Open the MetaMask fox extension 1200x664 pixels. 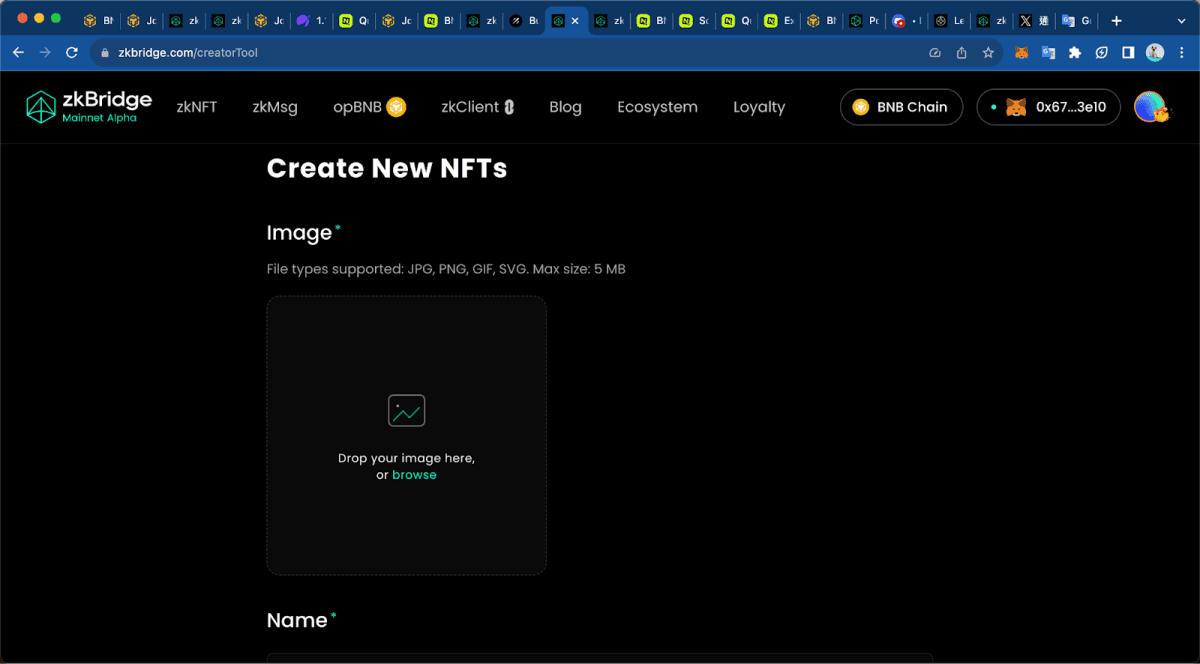1022,52
